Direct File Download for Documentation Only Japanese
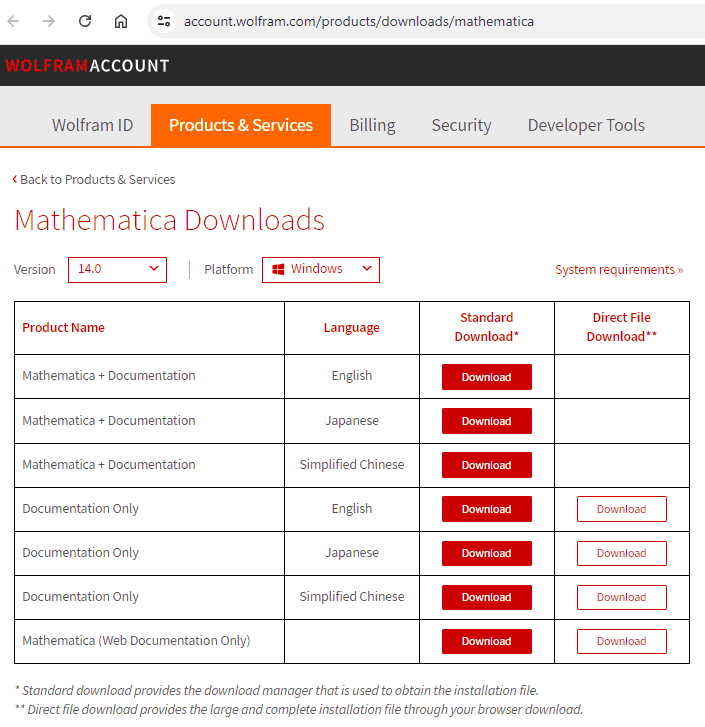Viewport: 705px width, 727px height. (622, 553)
